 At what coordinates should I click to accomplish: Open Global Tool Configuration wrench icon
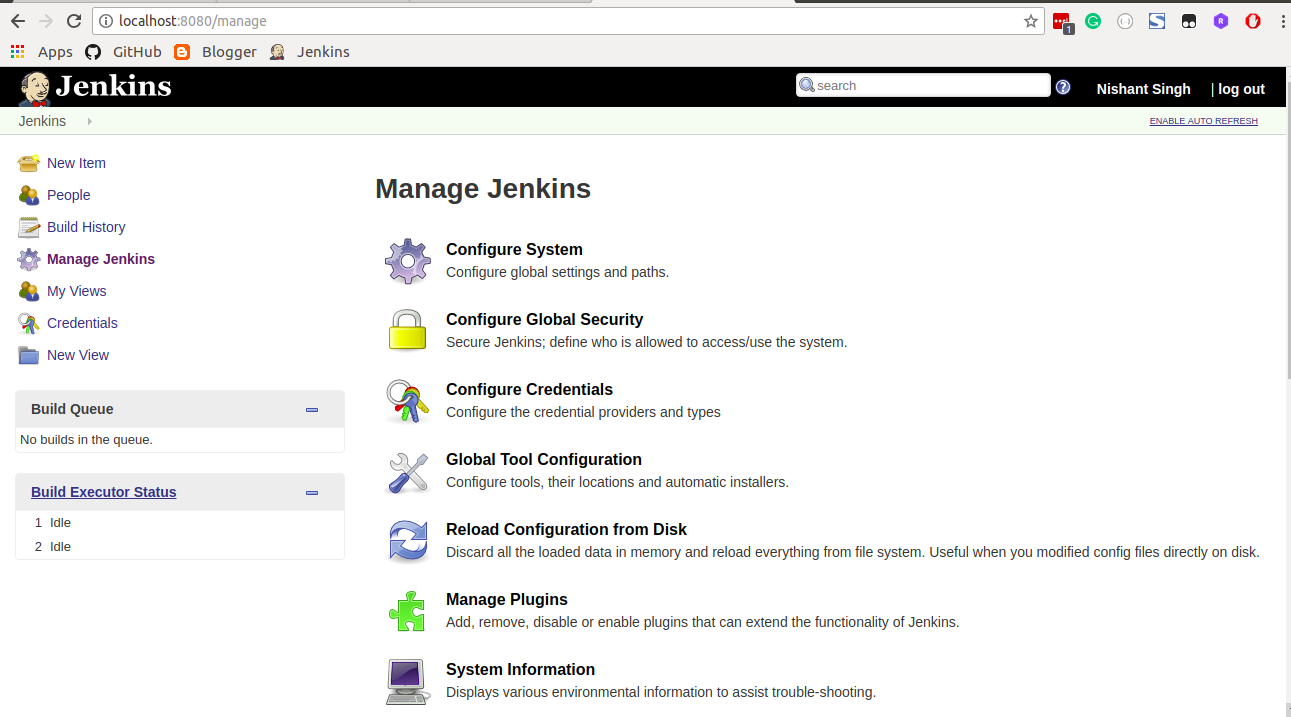pos(407,470)
